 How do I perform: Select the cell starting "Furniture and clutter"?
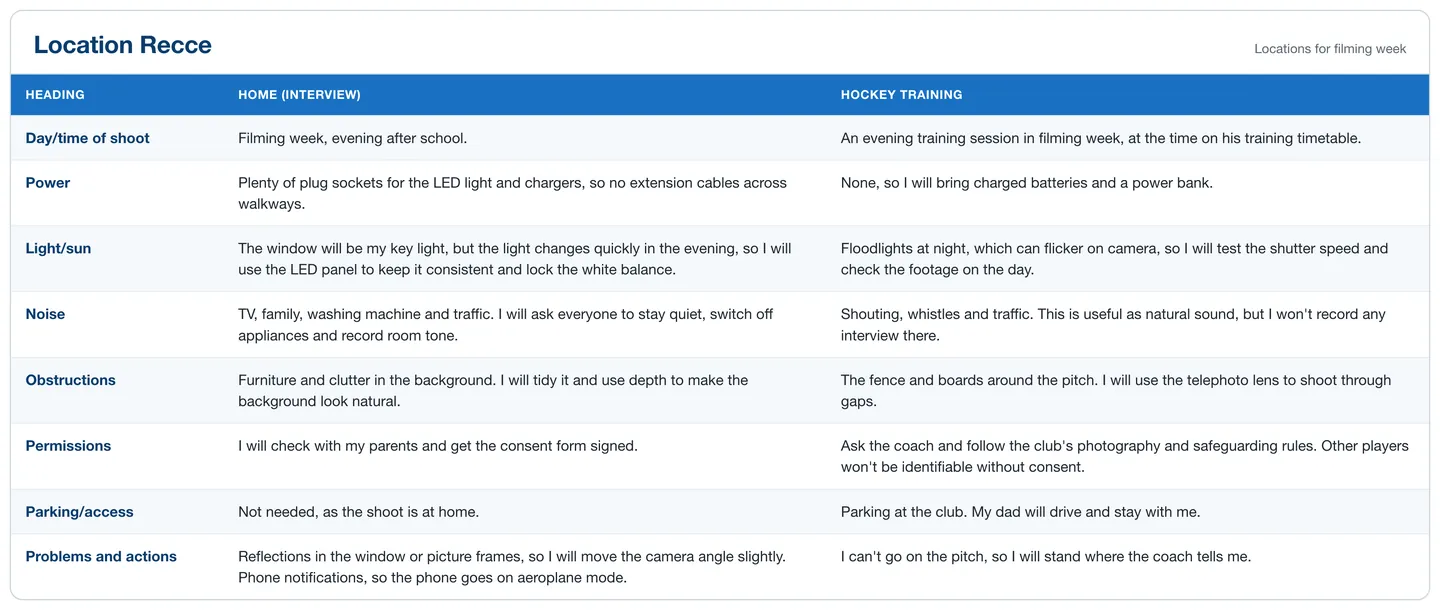526,391
